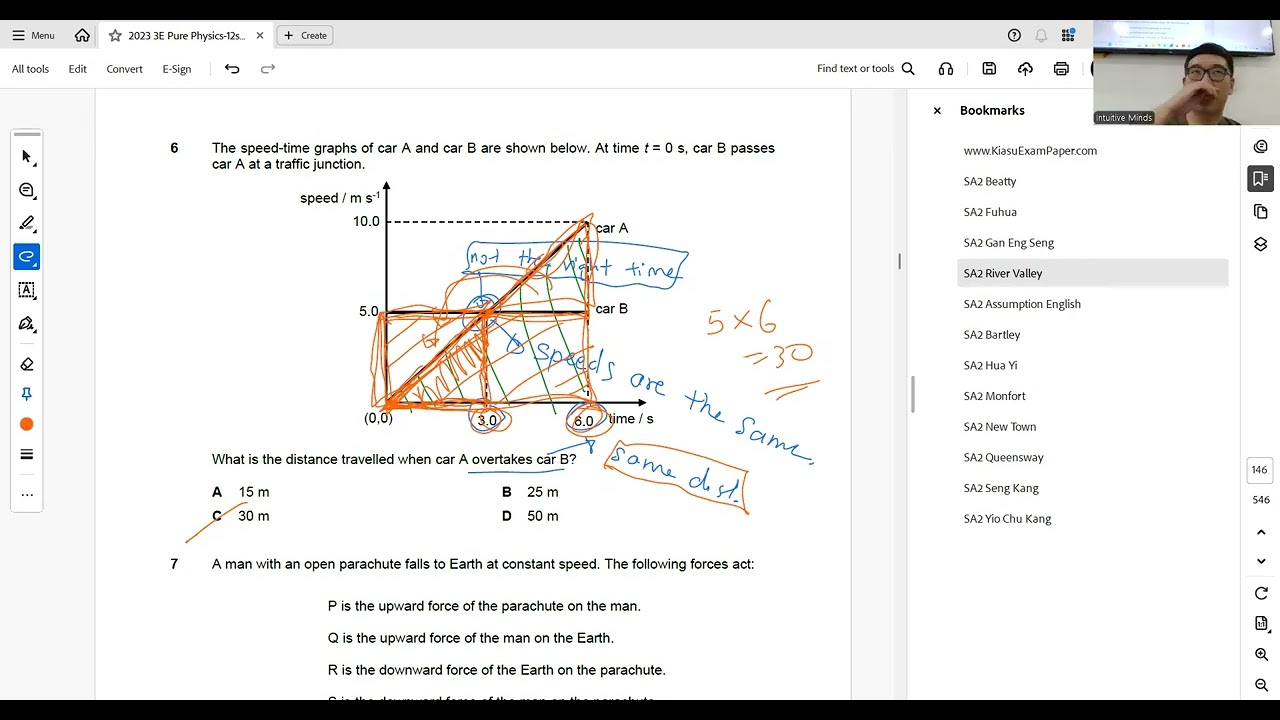Open the more tools ellipsis
The width and height of the screenshot is (1280, 720).
click(x=27, y=495)
